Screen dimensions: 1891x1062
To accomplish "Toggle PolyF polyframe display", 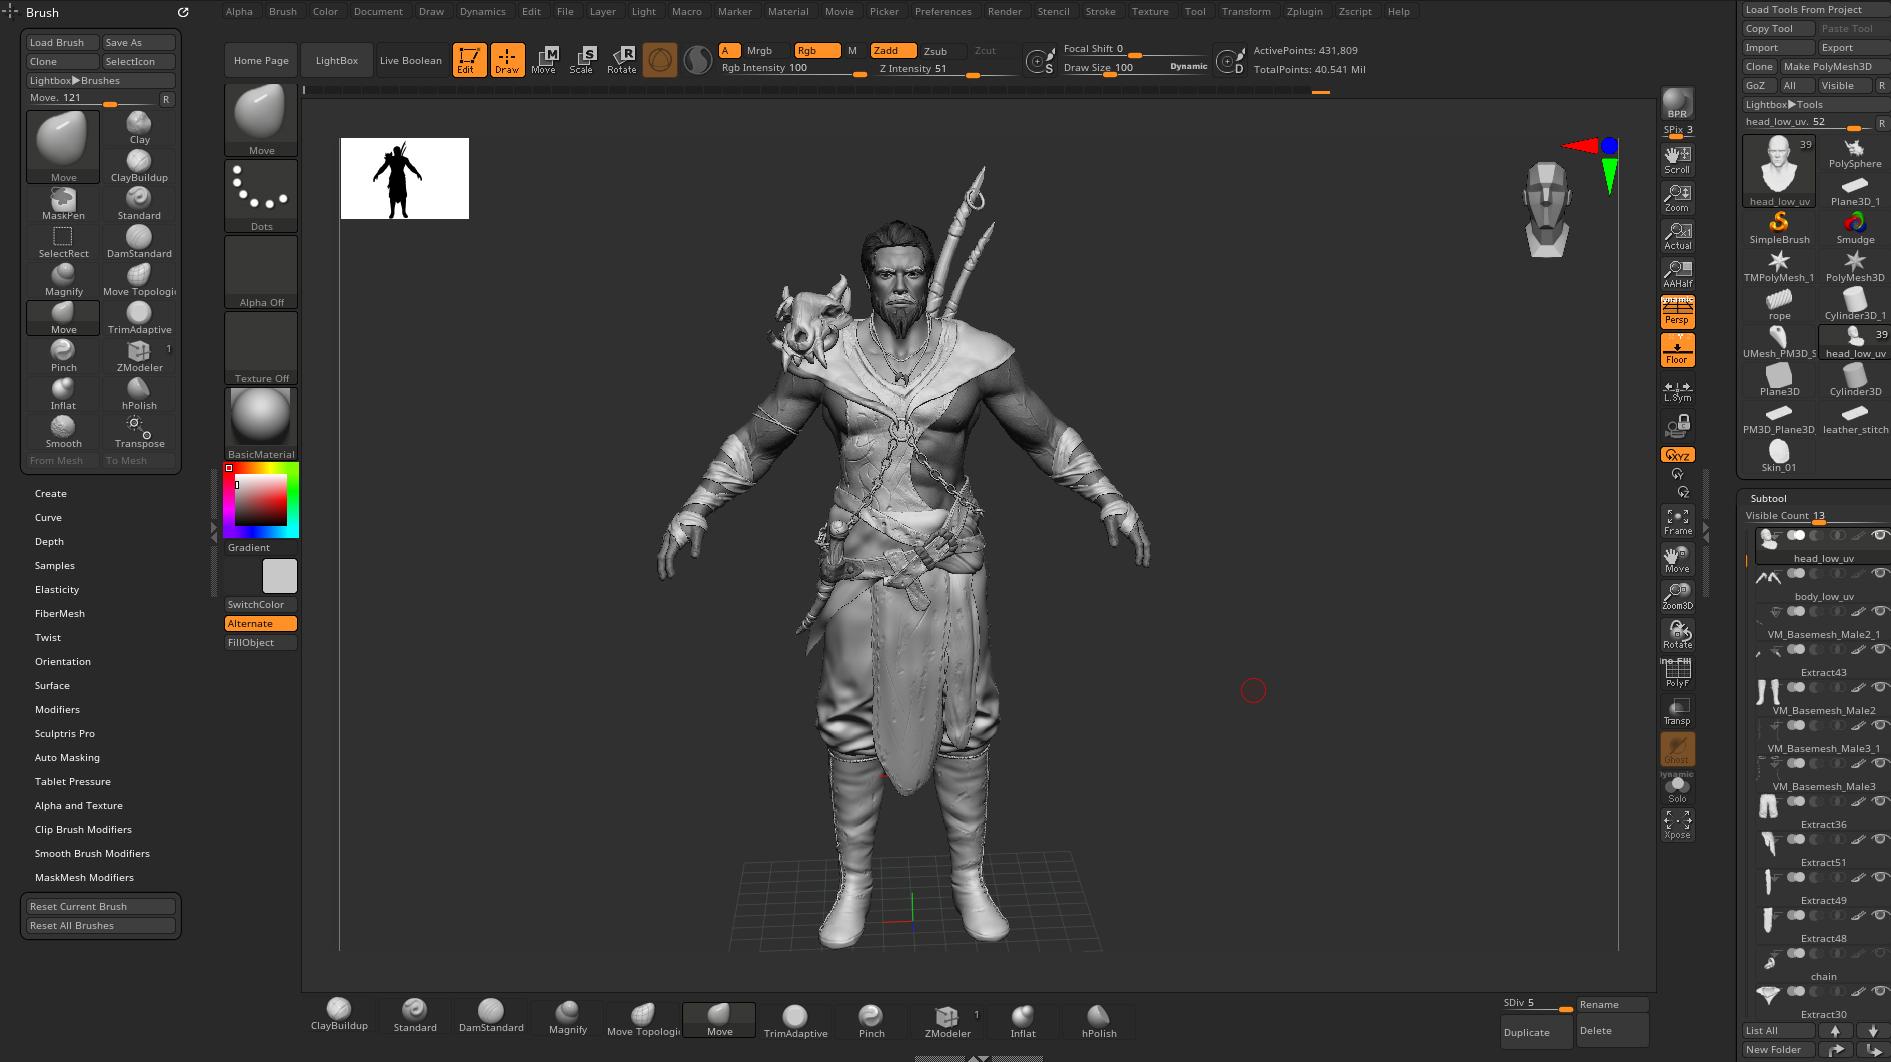I will pyautogui.click(x=1677, y=673).
